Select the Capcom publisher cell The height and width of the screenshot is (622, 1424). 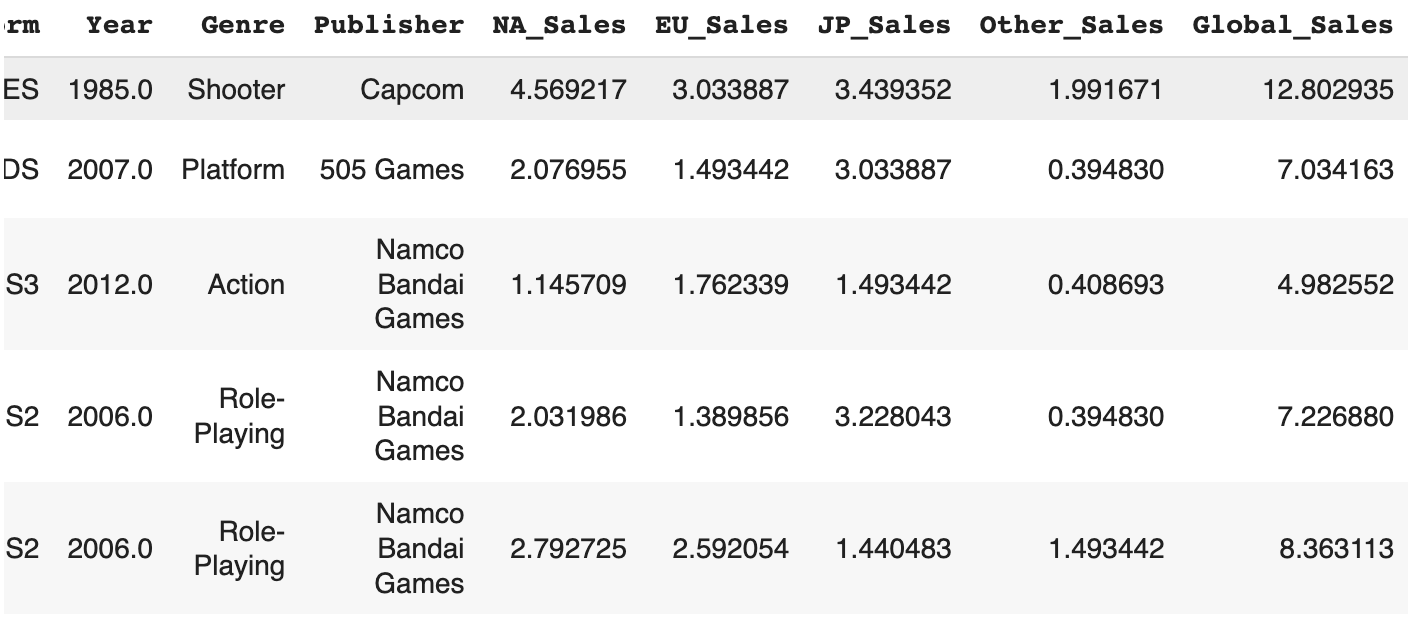pyautogui.click(x=412, y=90)
